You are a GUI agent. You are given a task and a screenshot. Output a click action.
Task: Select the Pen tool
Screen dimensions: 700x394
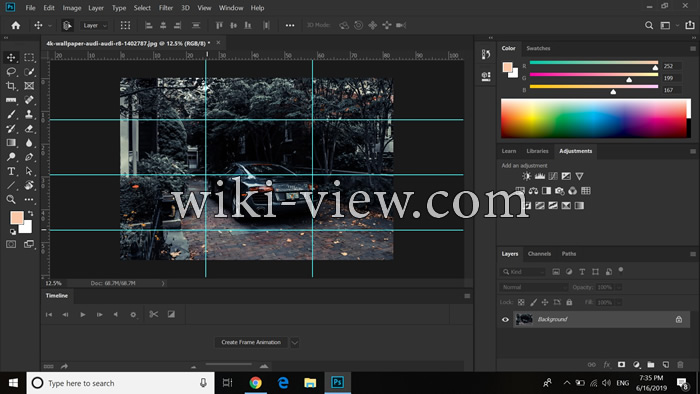29,157
